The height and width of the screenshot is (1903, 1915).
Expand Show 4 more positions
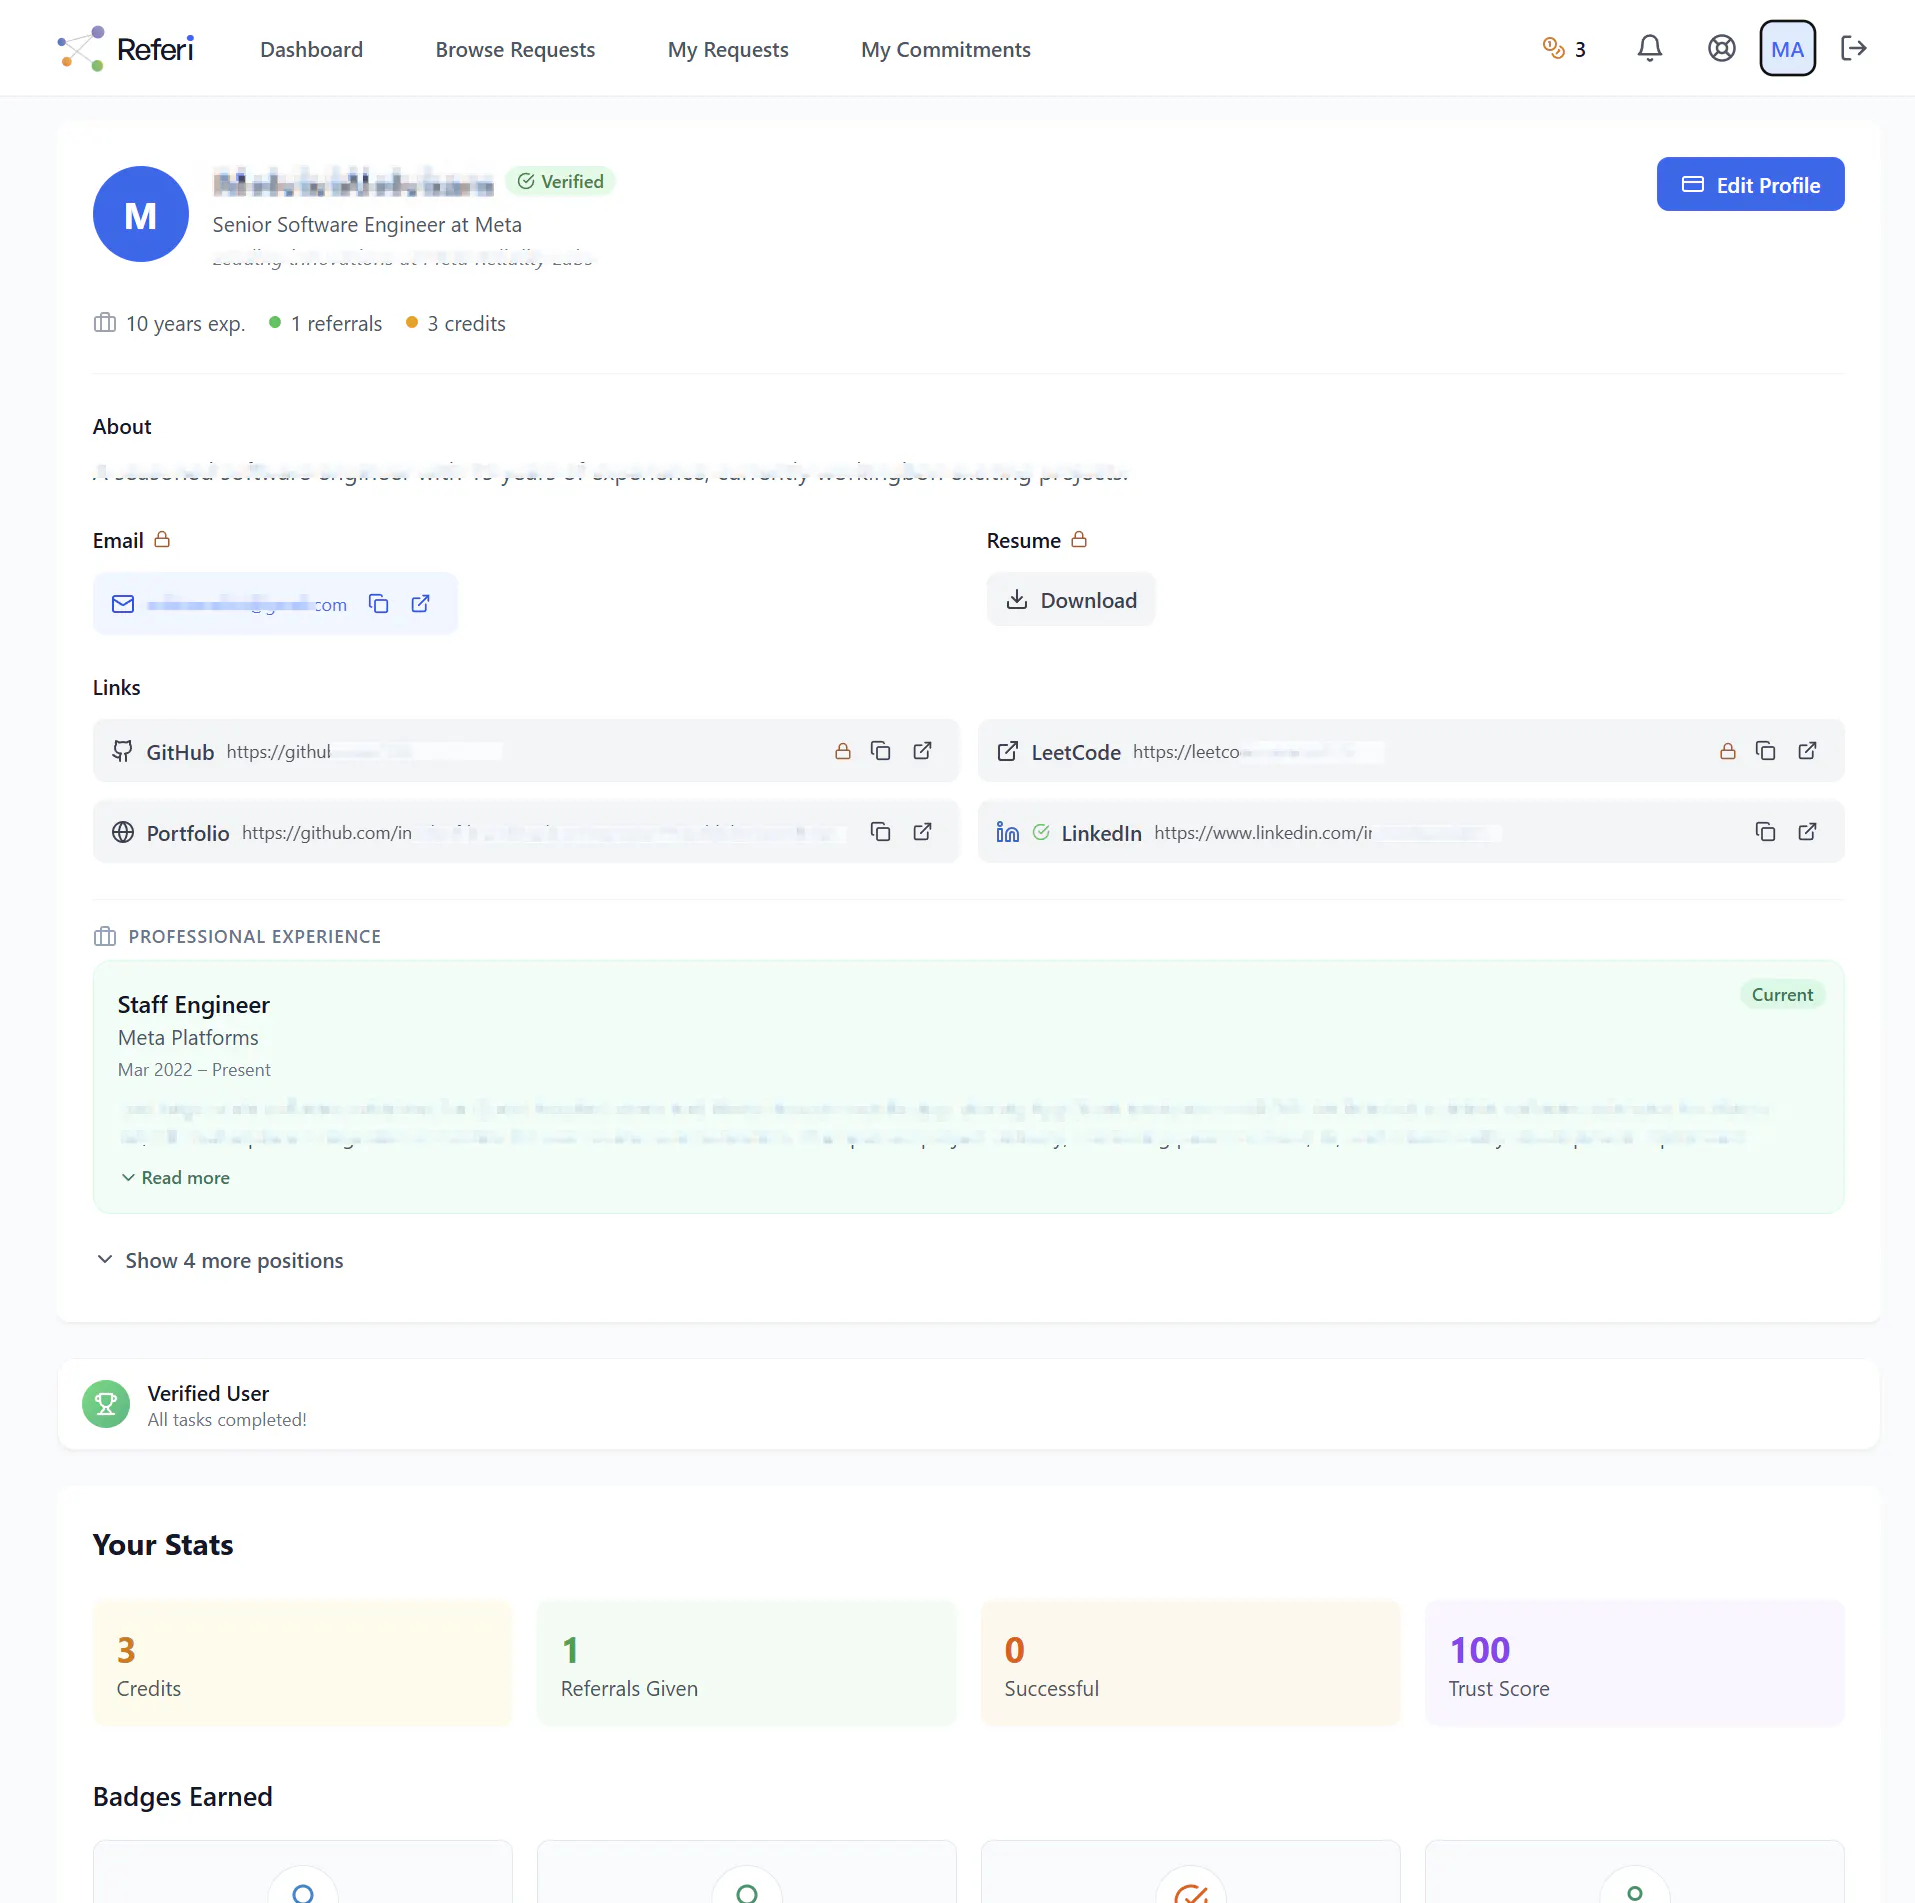(x=220, y=1261)
